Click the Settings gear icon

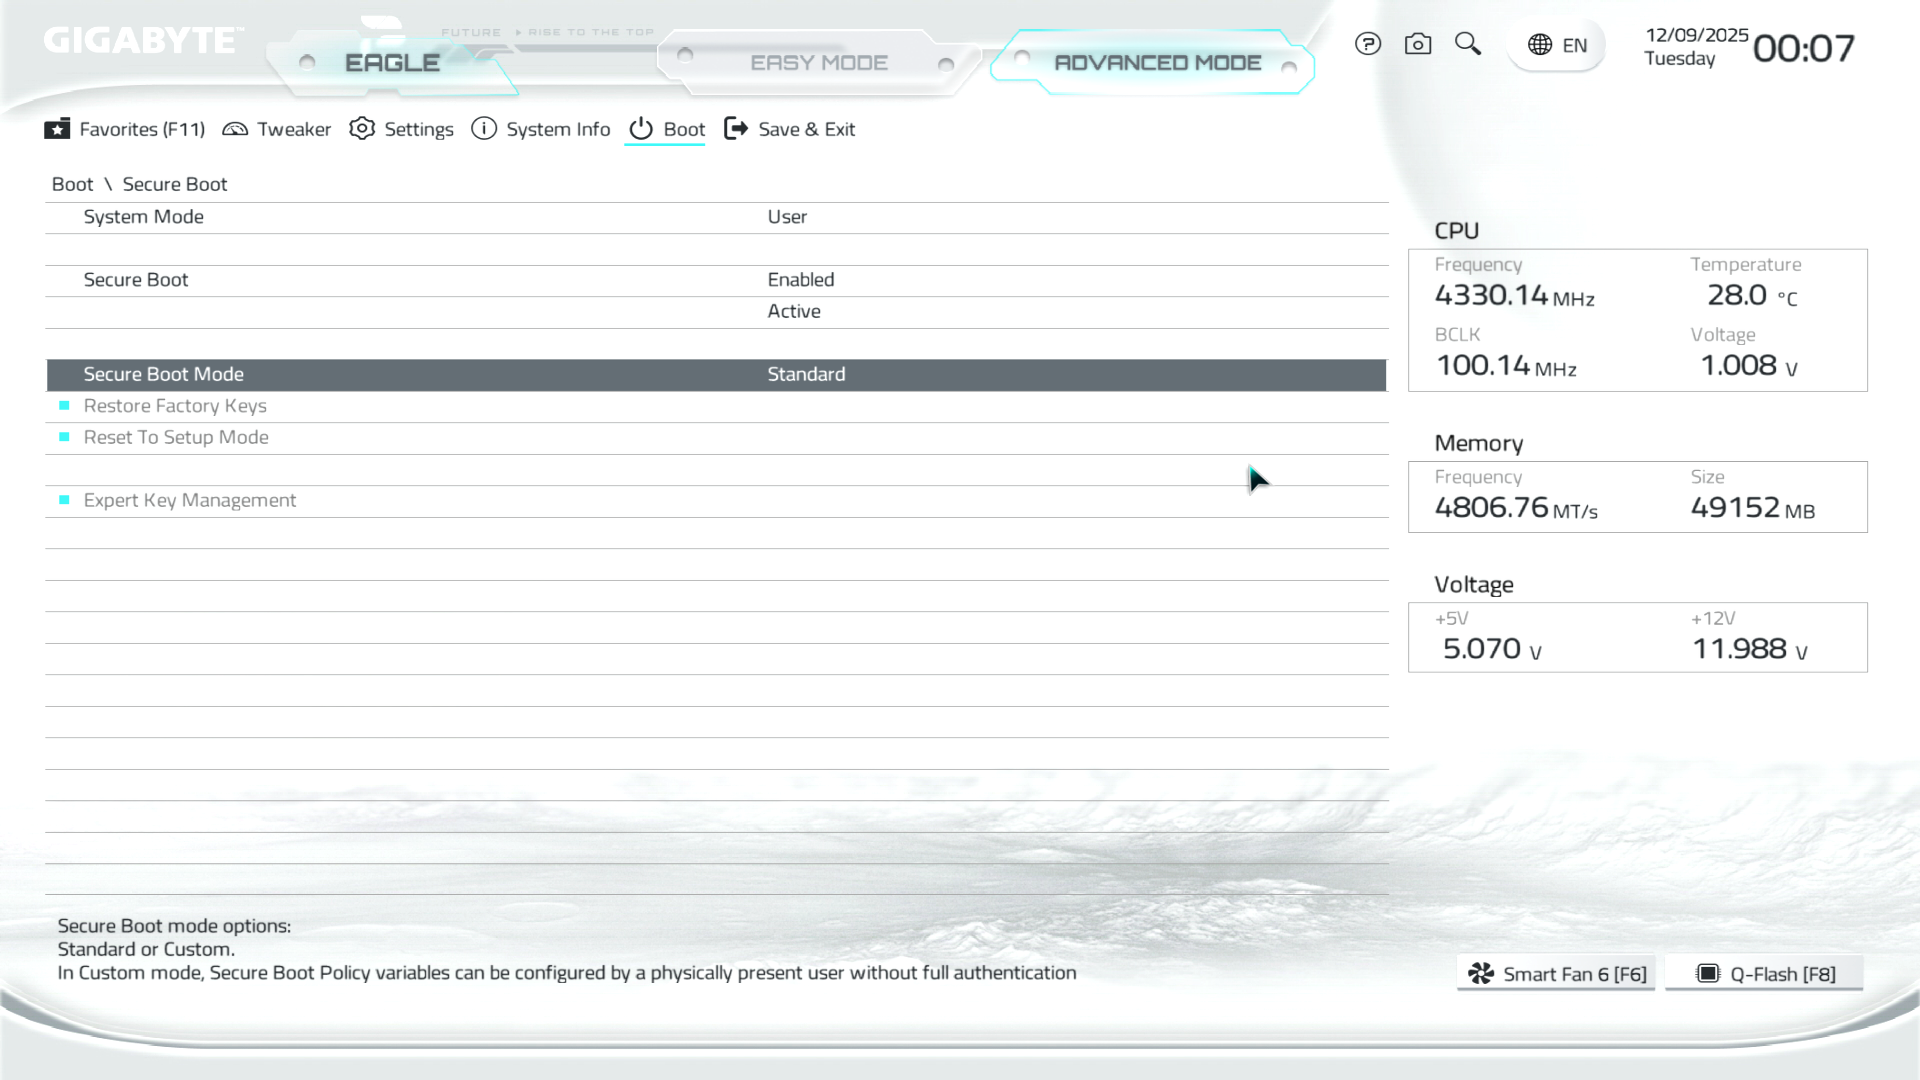(x=362, y=129)
